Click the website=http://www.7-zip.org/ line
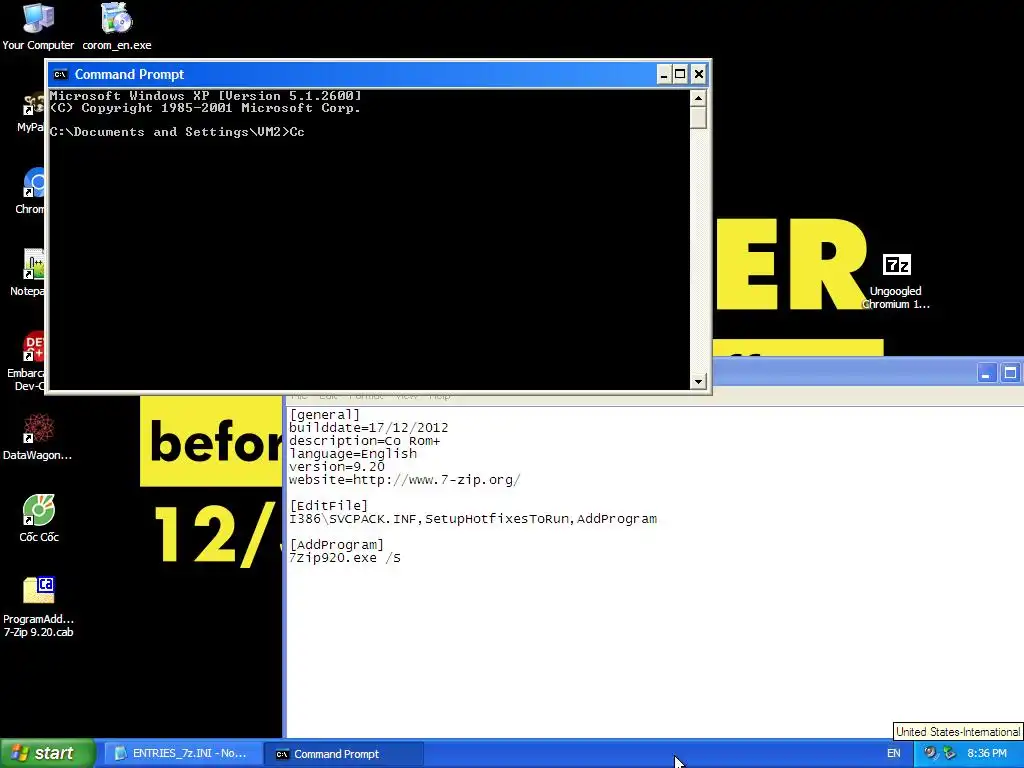 [405, 480]
